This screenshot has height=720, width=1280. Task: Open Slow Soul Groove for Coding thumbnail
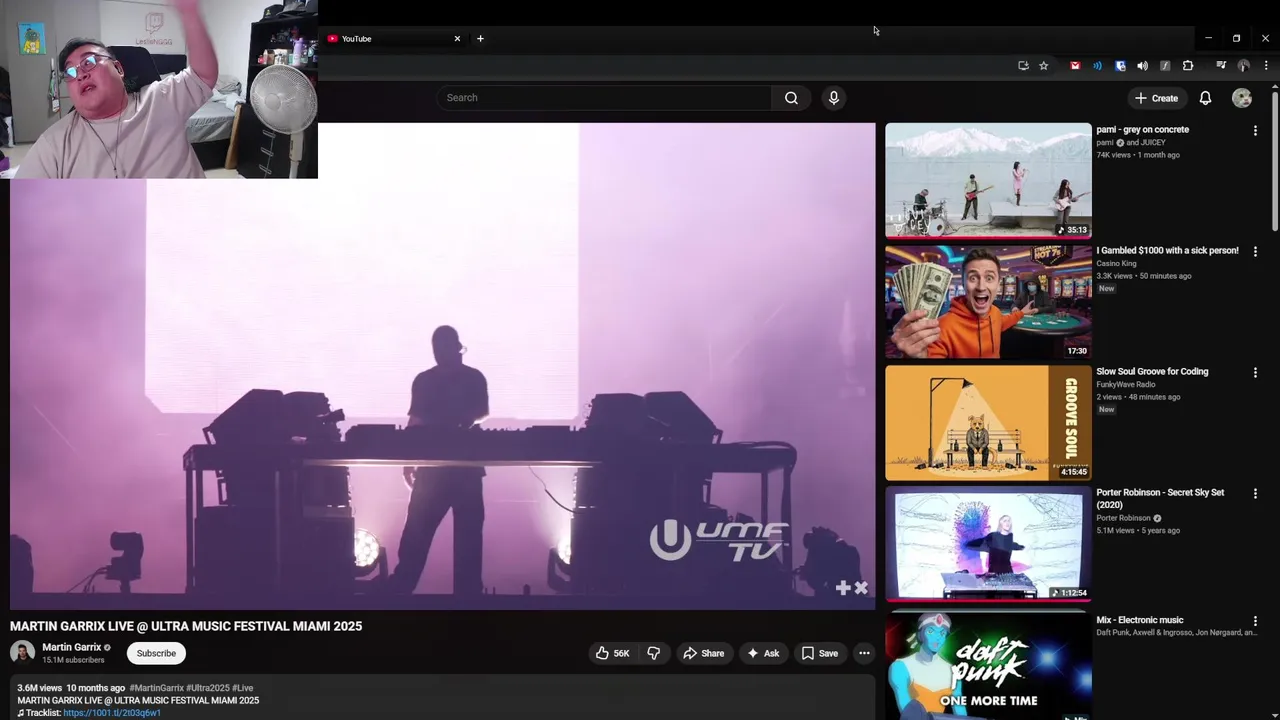[x=988, y=423]
